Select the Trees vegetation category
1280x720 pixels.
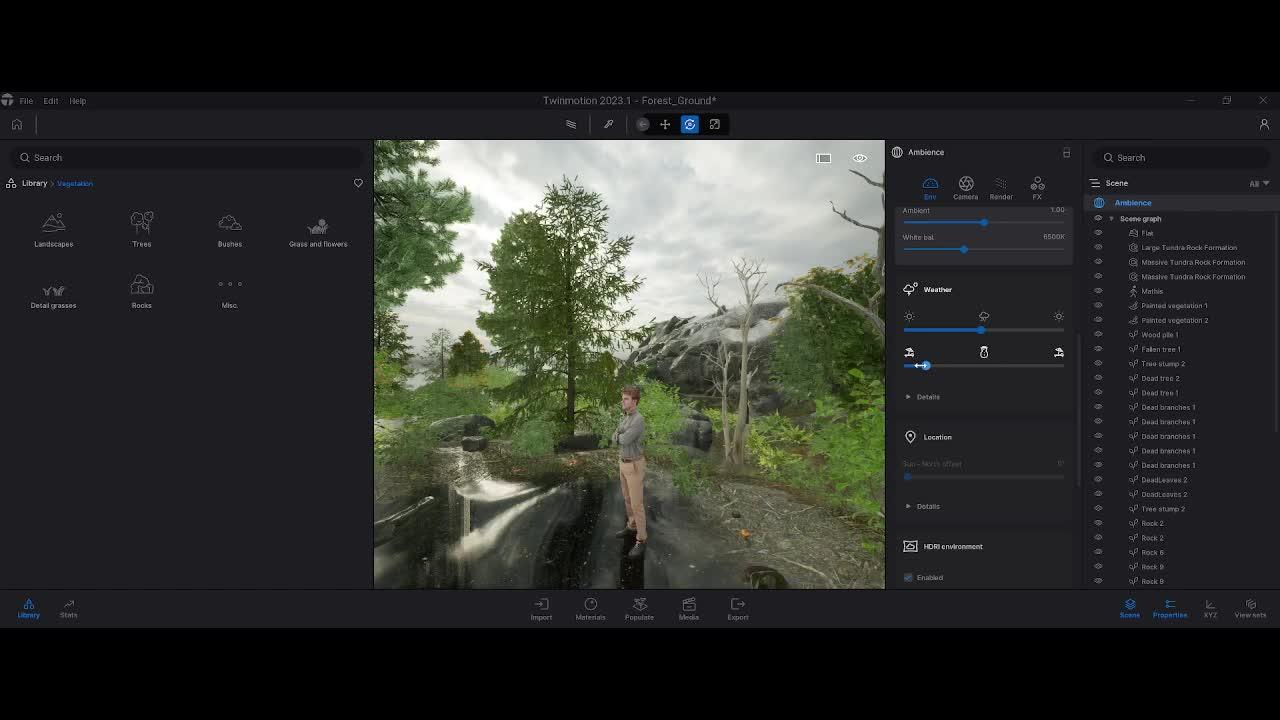tap(141, 228)
